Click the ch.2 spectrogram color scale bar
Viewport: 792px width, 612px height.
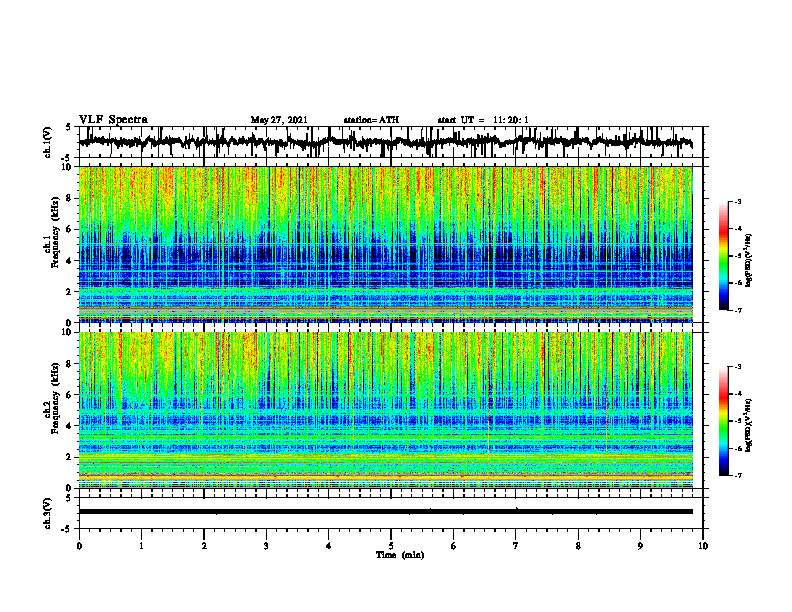pos(724,421)
